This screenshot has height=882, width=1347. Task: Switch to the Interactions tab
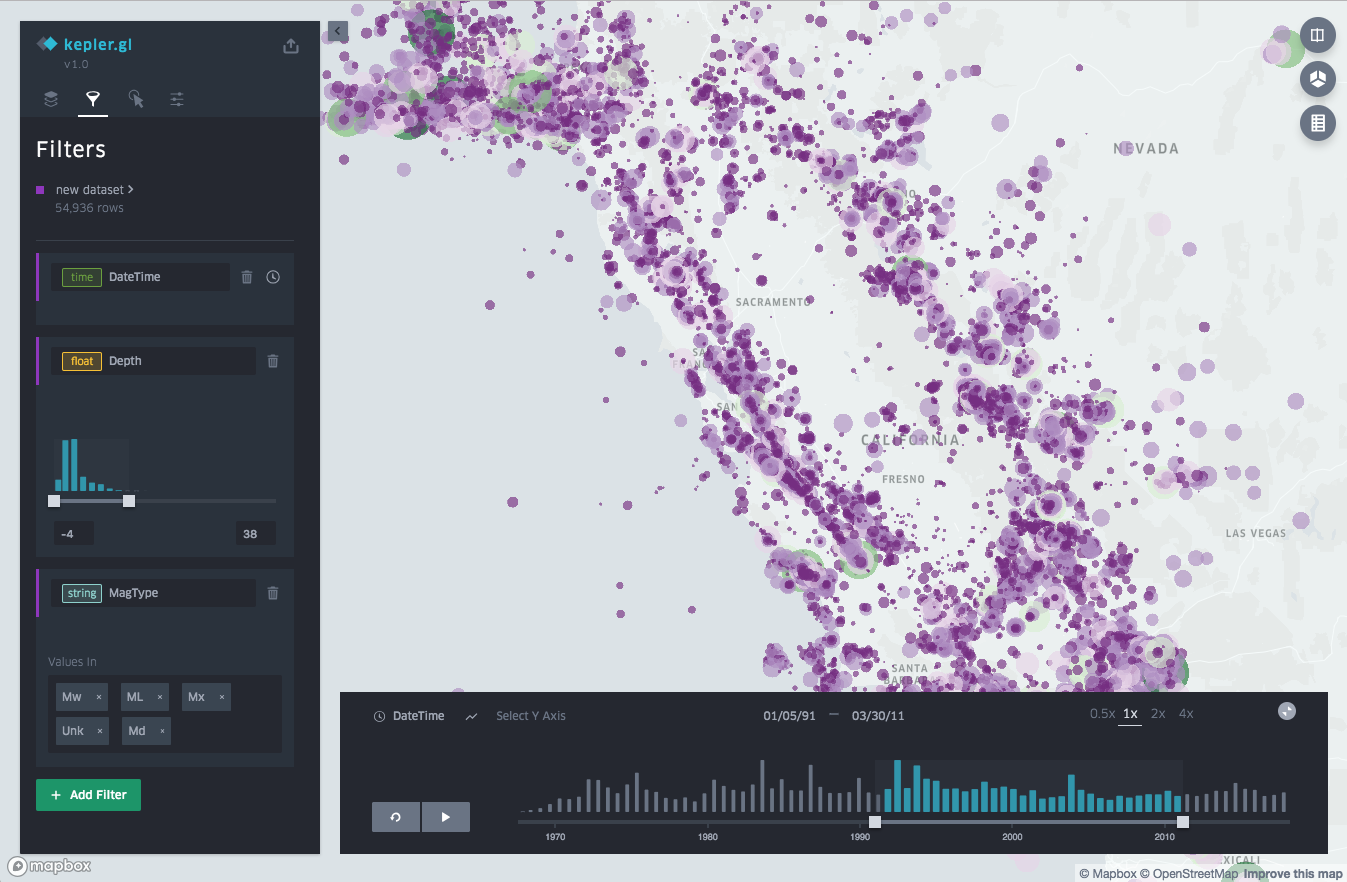pos(136,99)
